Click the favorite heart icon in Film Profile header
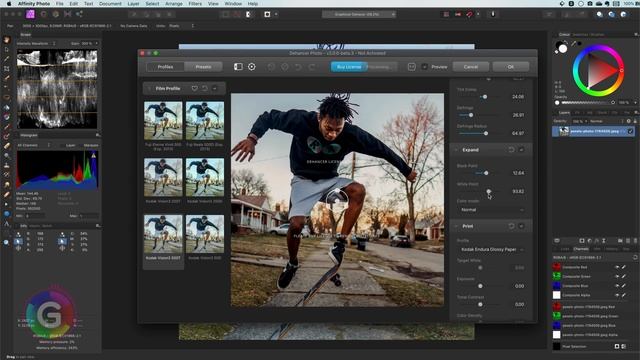The width and height of the screenshot is (640, 360). click(x=195, y=88)
